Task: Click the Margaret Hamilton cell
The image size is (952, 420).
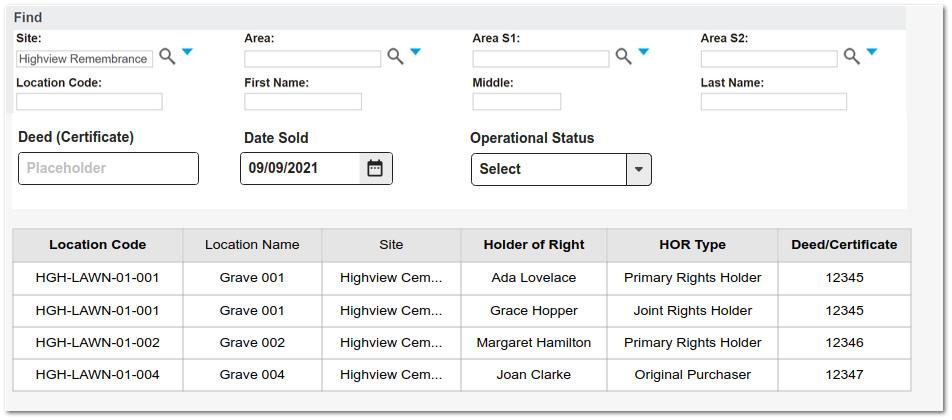Action: [x=534, y=343]
